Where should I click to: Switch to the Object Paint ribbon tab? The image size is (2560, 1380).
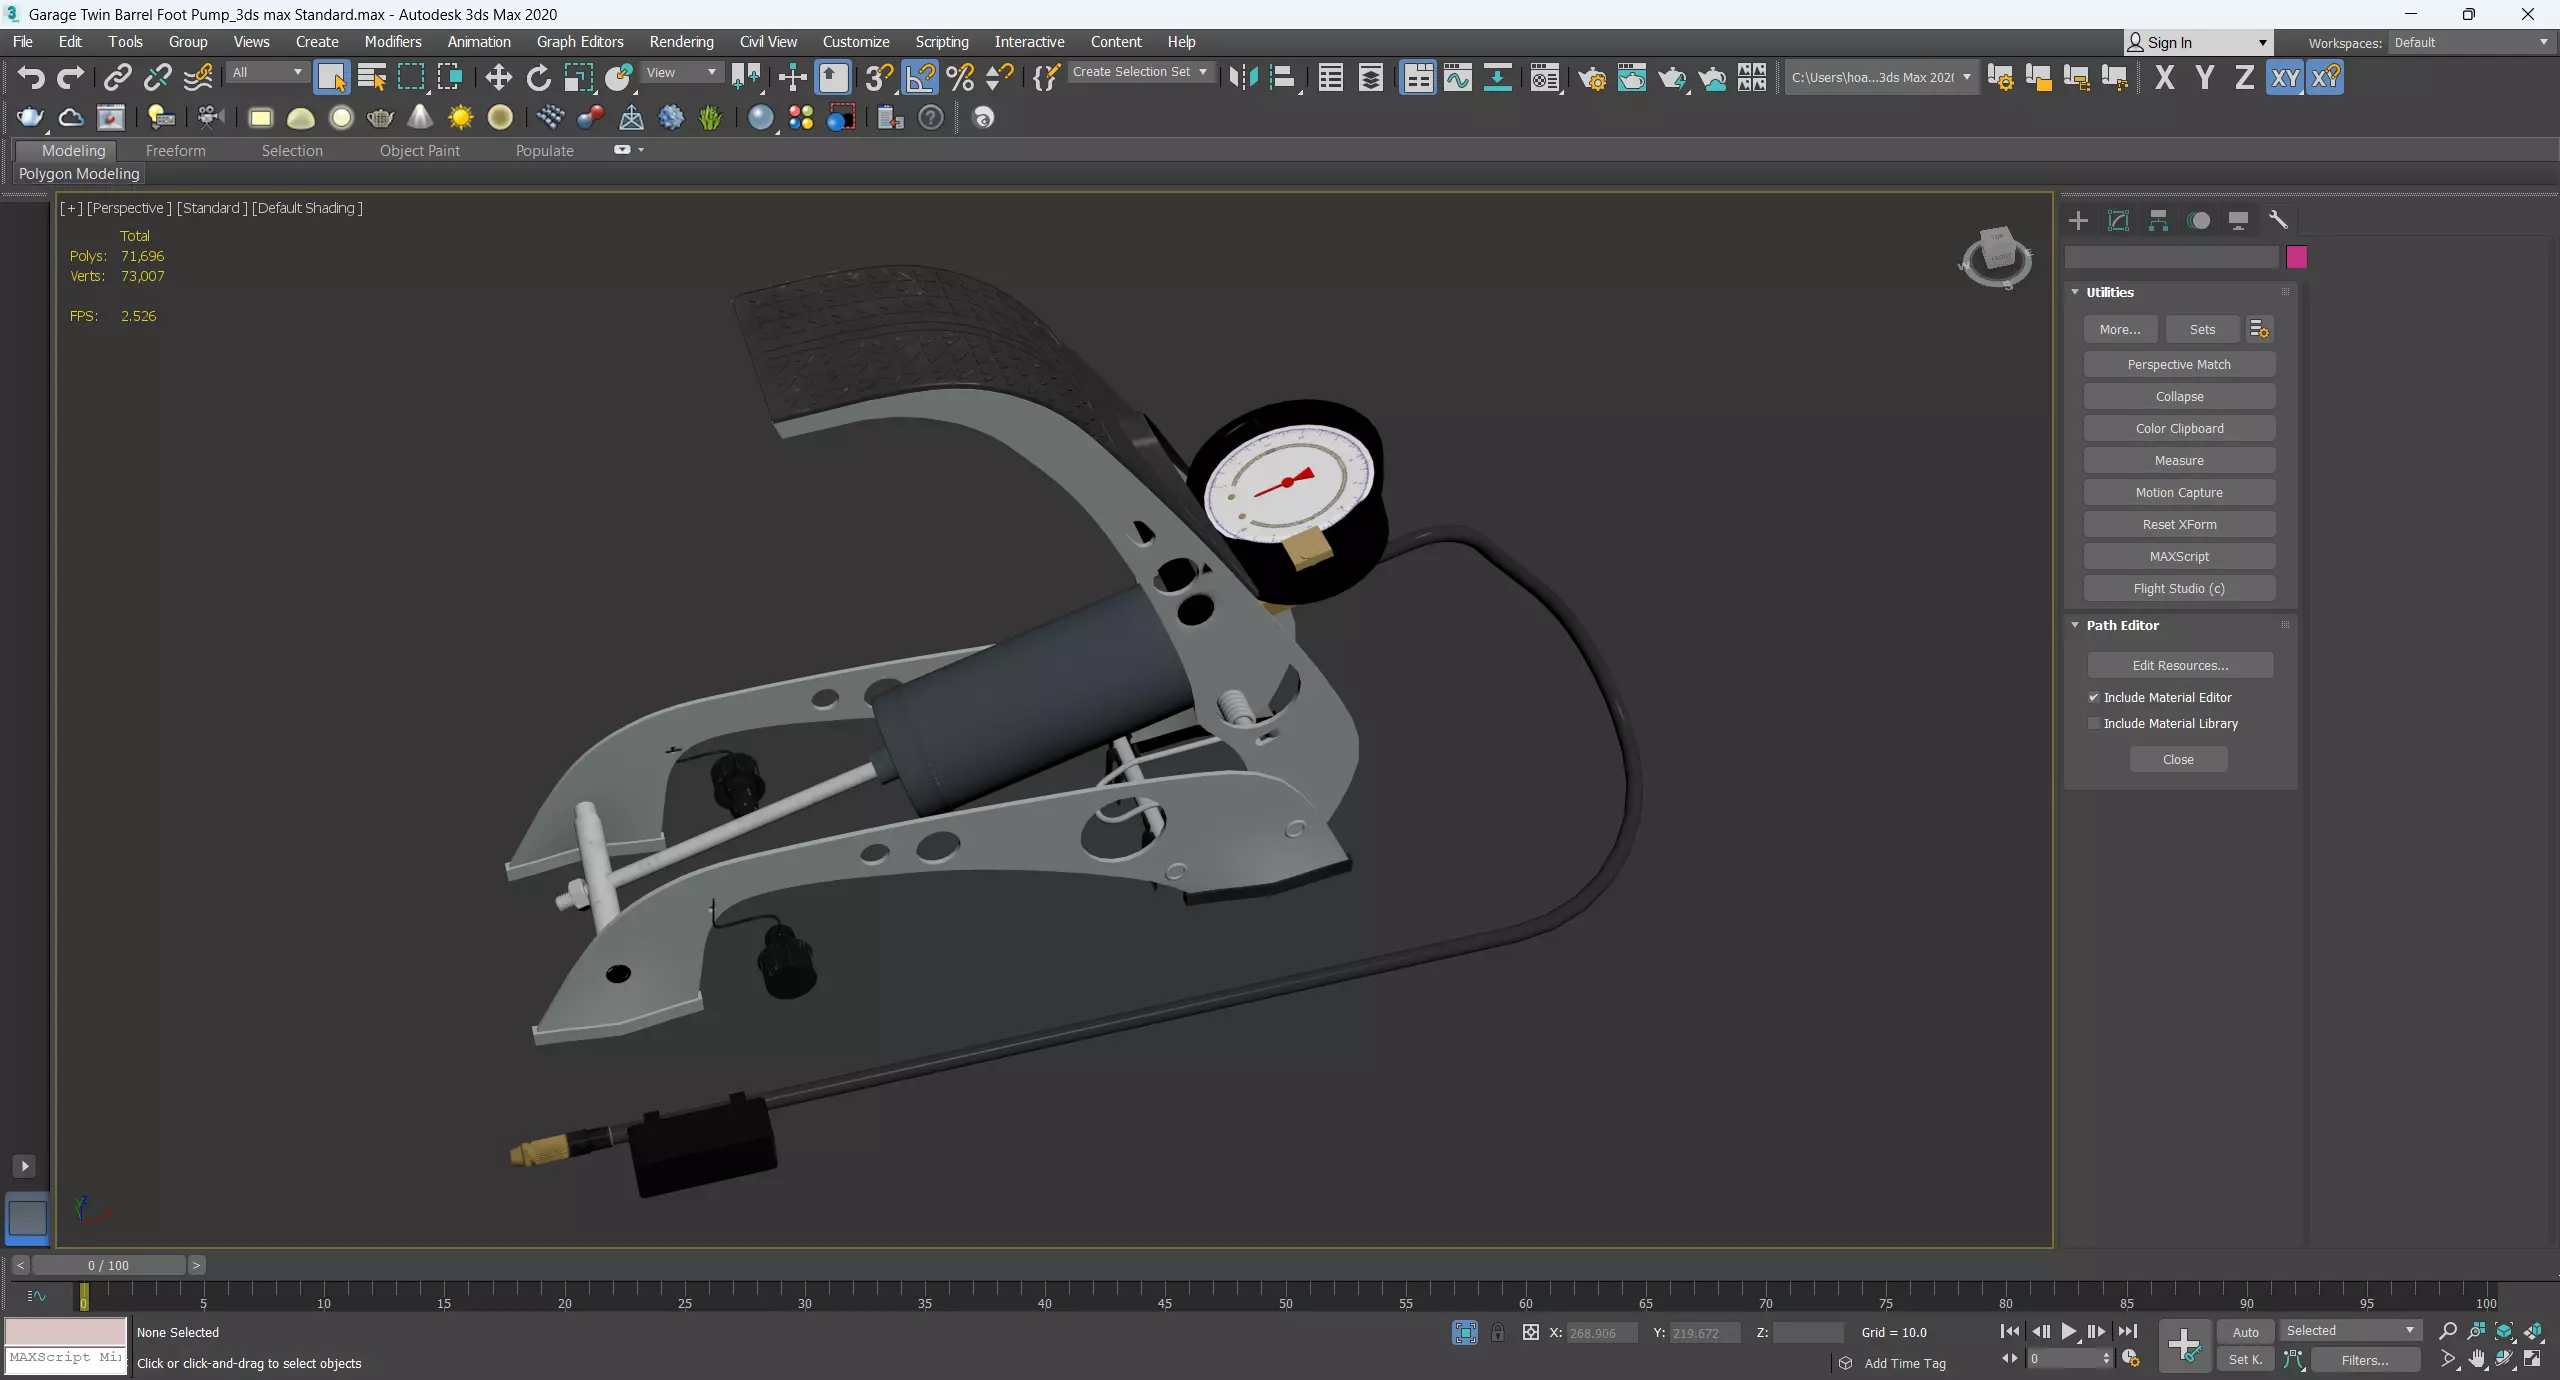click(420, 151)
